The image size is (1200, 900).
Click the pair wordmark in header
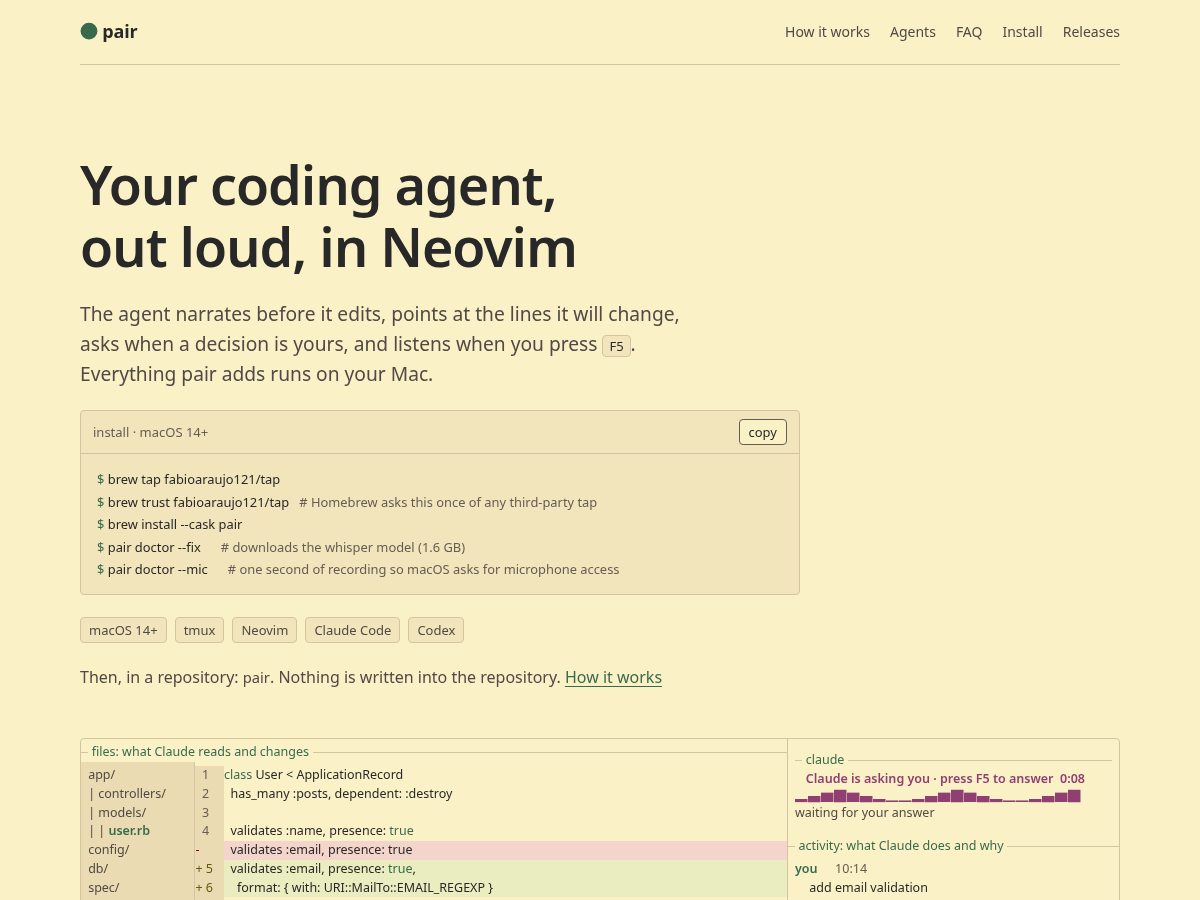[120, 32]
